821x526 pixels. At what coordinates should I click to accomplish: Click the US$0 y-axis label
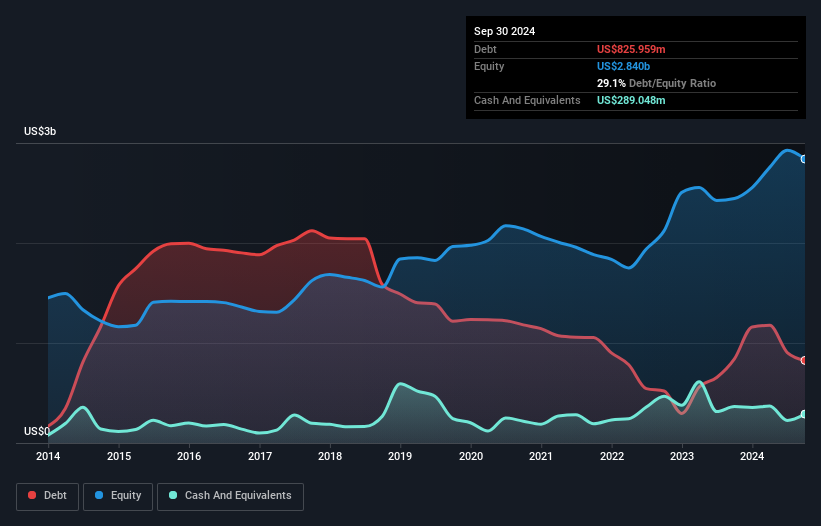(37, 431)
